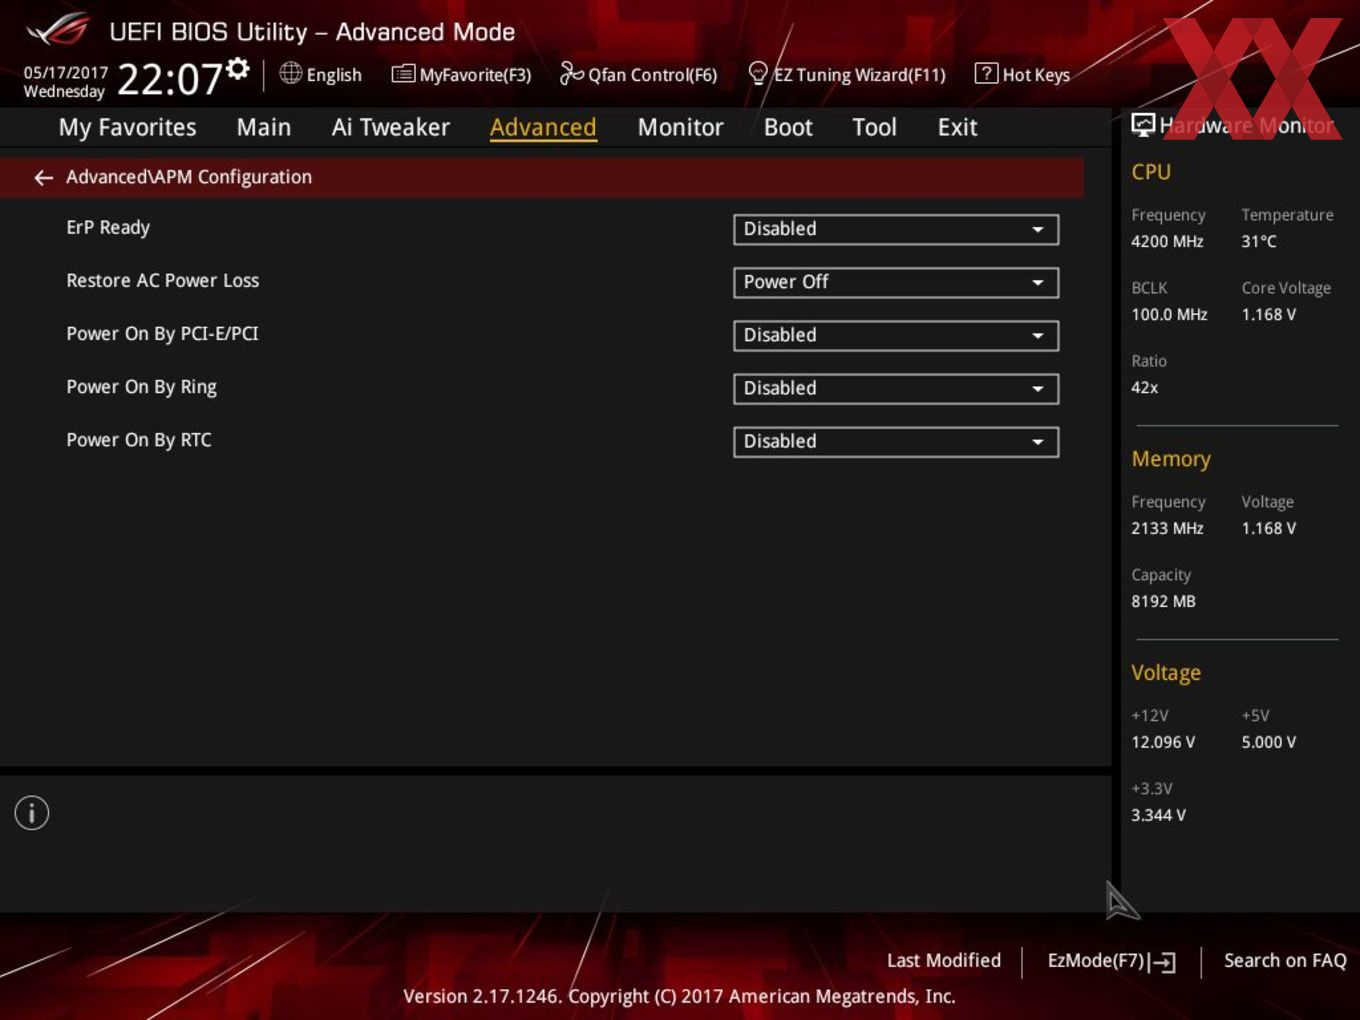Click the ROG logo icon

click(58, 30)
